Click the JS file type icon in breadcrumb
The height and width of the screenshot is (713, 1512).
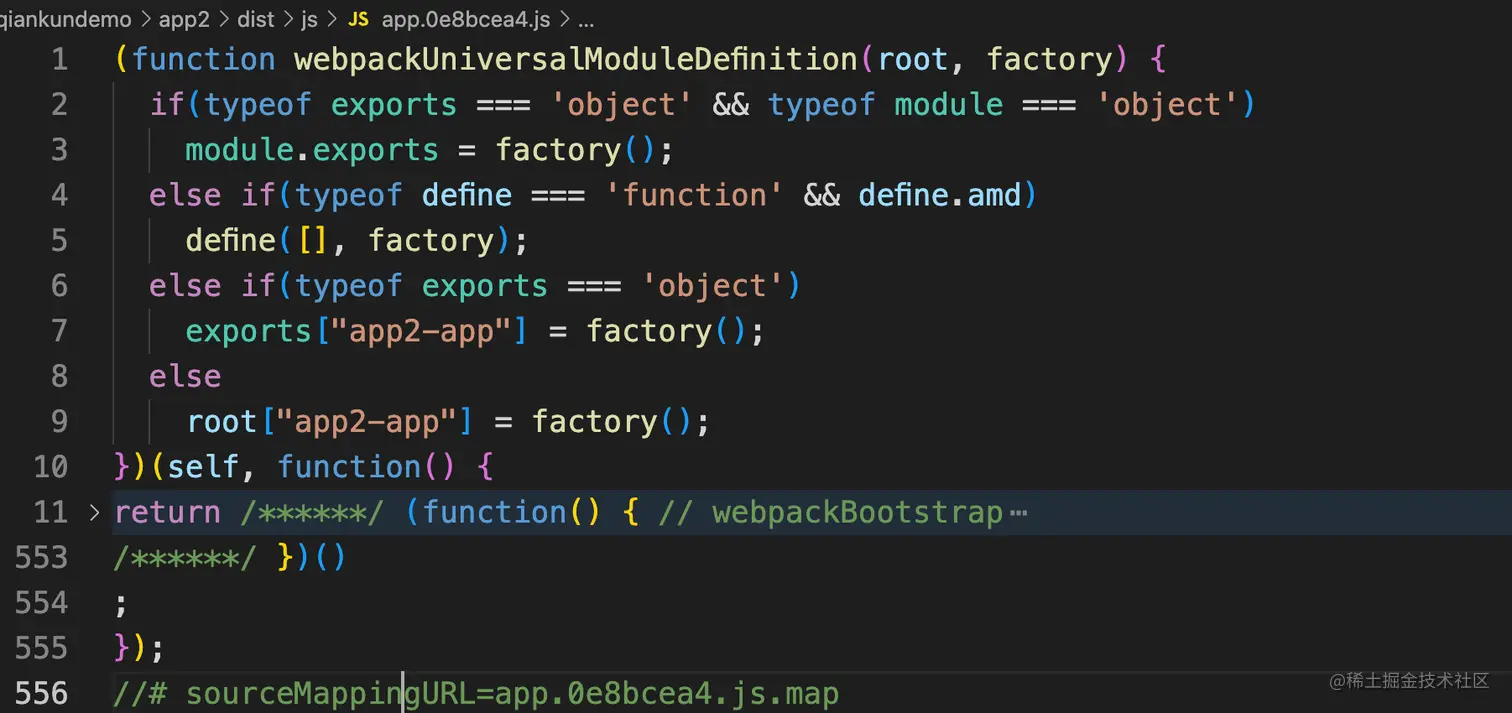358,19
